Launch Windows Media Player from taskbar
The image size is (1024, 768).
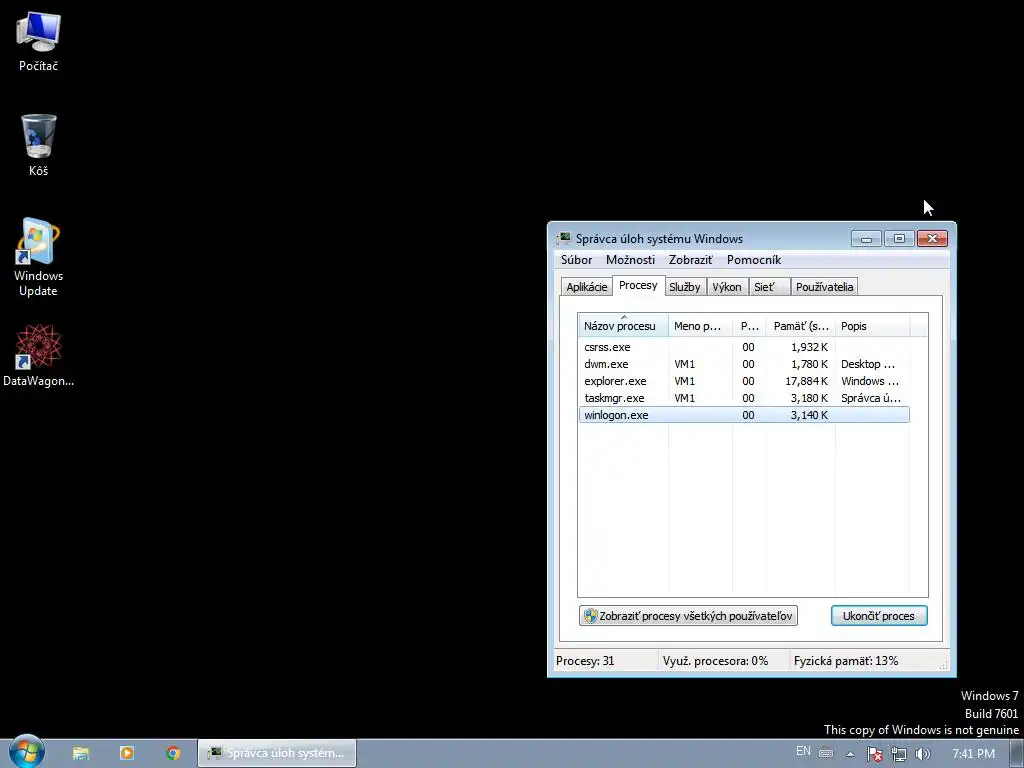(x=127, y=753)
